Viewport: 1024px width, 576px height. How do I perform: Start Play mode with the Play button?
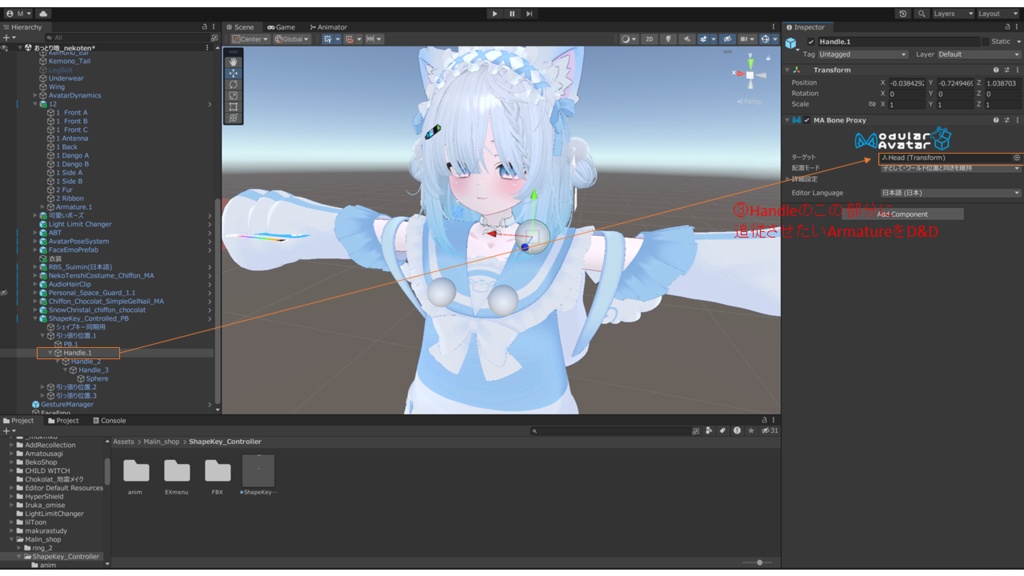click(x=494, y=14)
